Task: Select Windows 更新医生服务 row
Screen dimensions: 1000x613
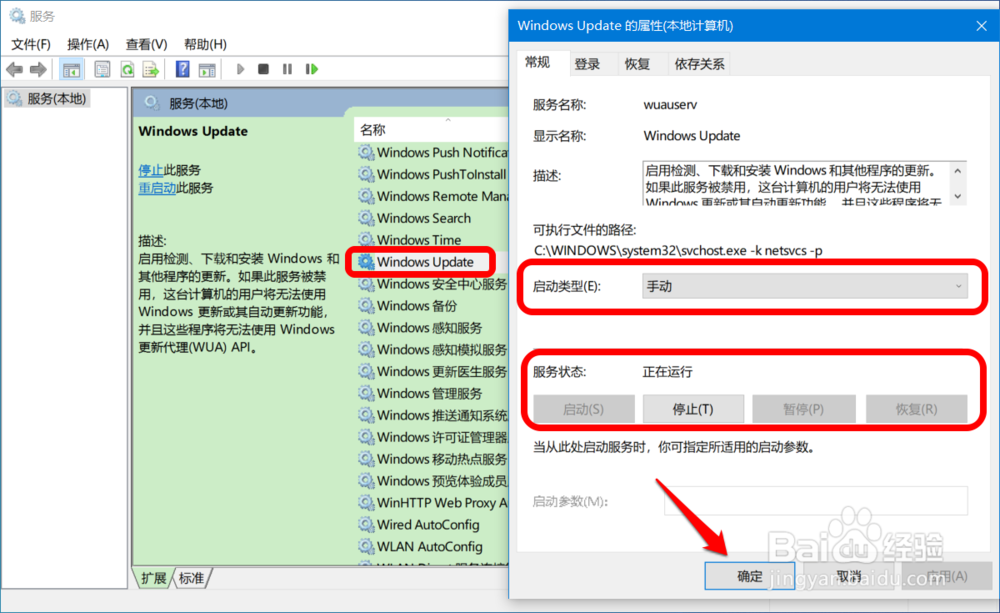Action: (432, 371)
